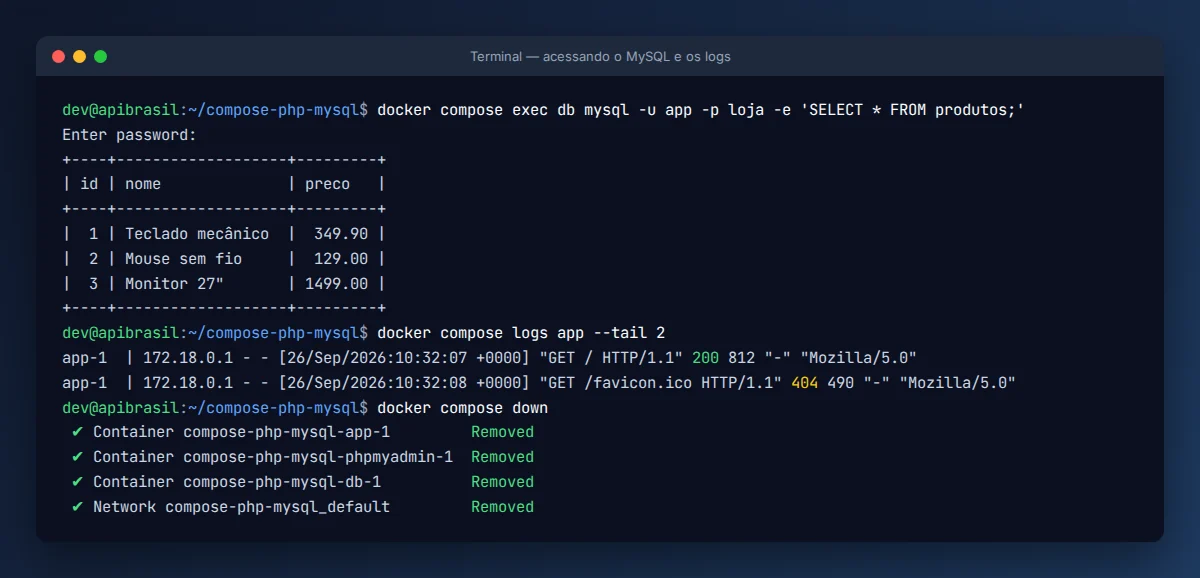Viewport: 1200px width, 578px height.
Task: Click 'Removed' status for the network
Action: tap(503, 507)
